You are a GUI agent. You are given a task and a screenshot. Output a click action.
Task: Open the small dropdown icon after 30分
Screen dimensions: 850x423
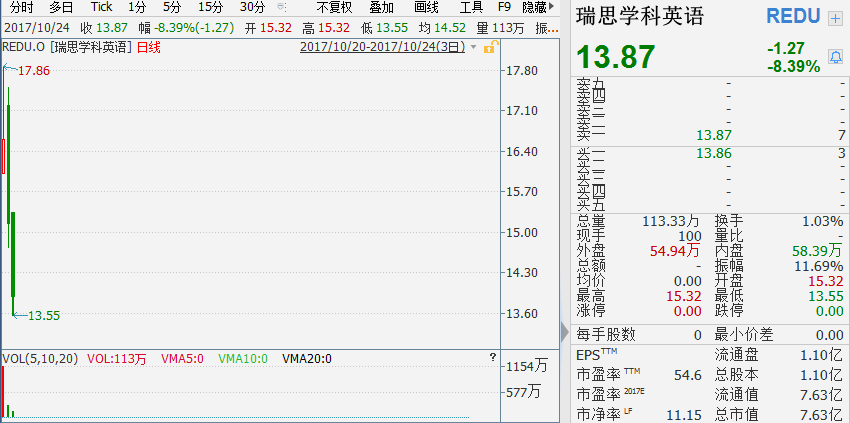tap(282, 7)
